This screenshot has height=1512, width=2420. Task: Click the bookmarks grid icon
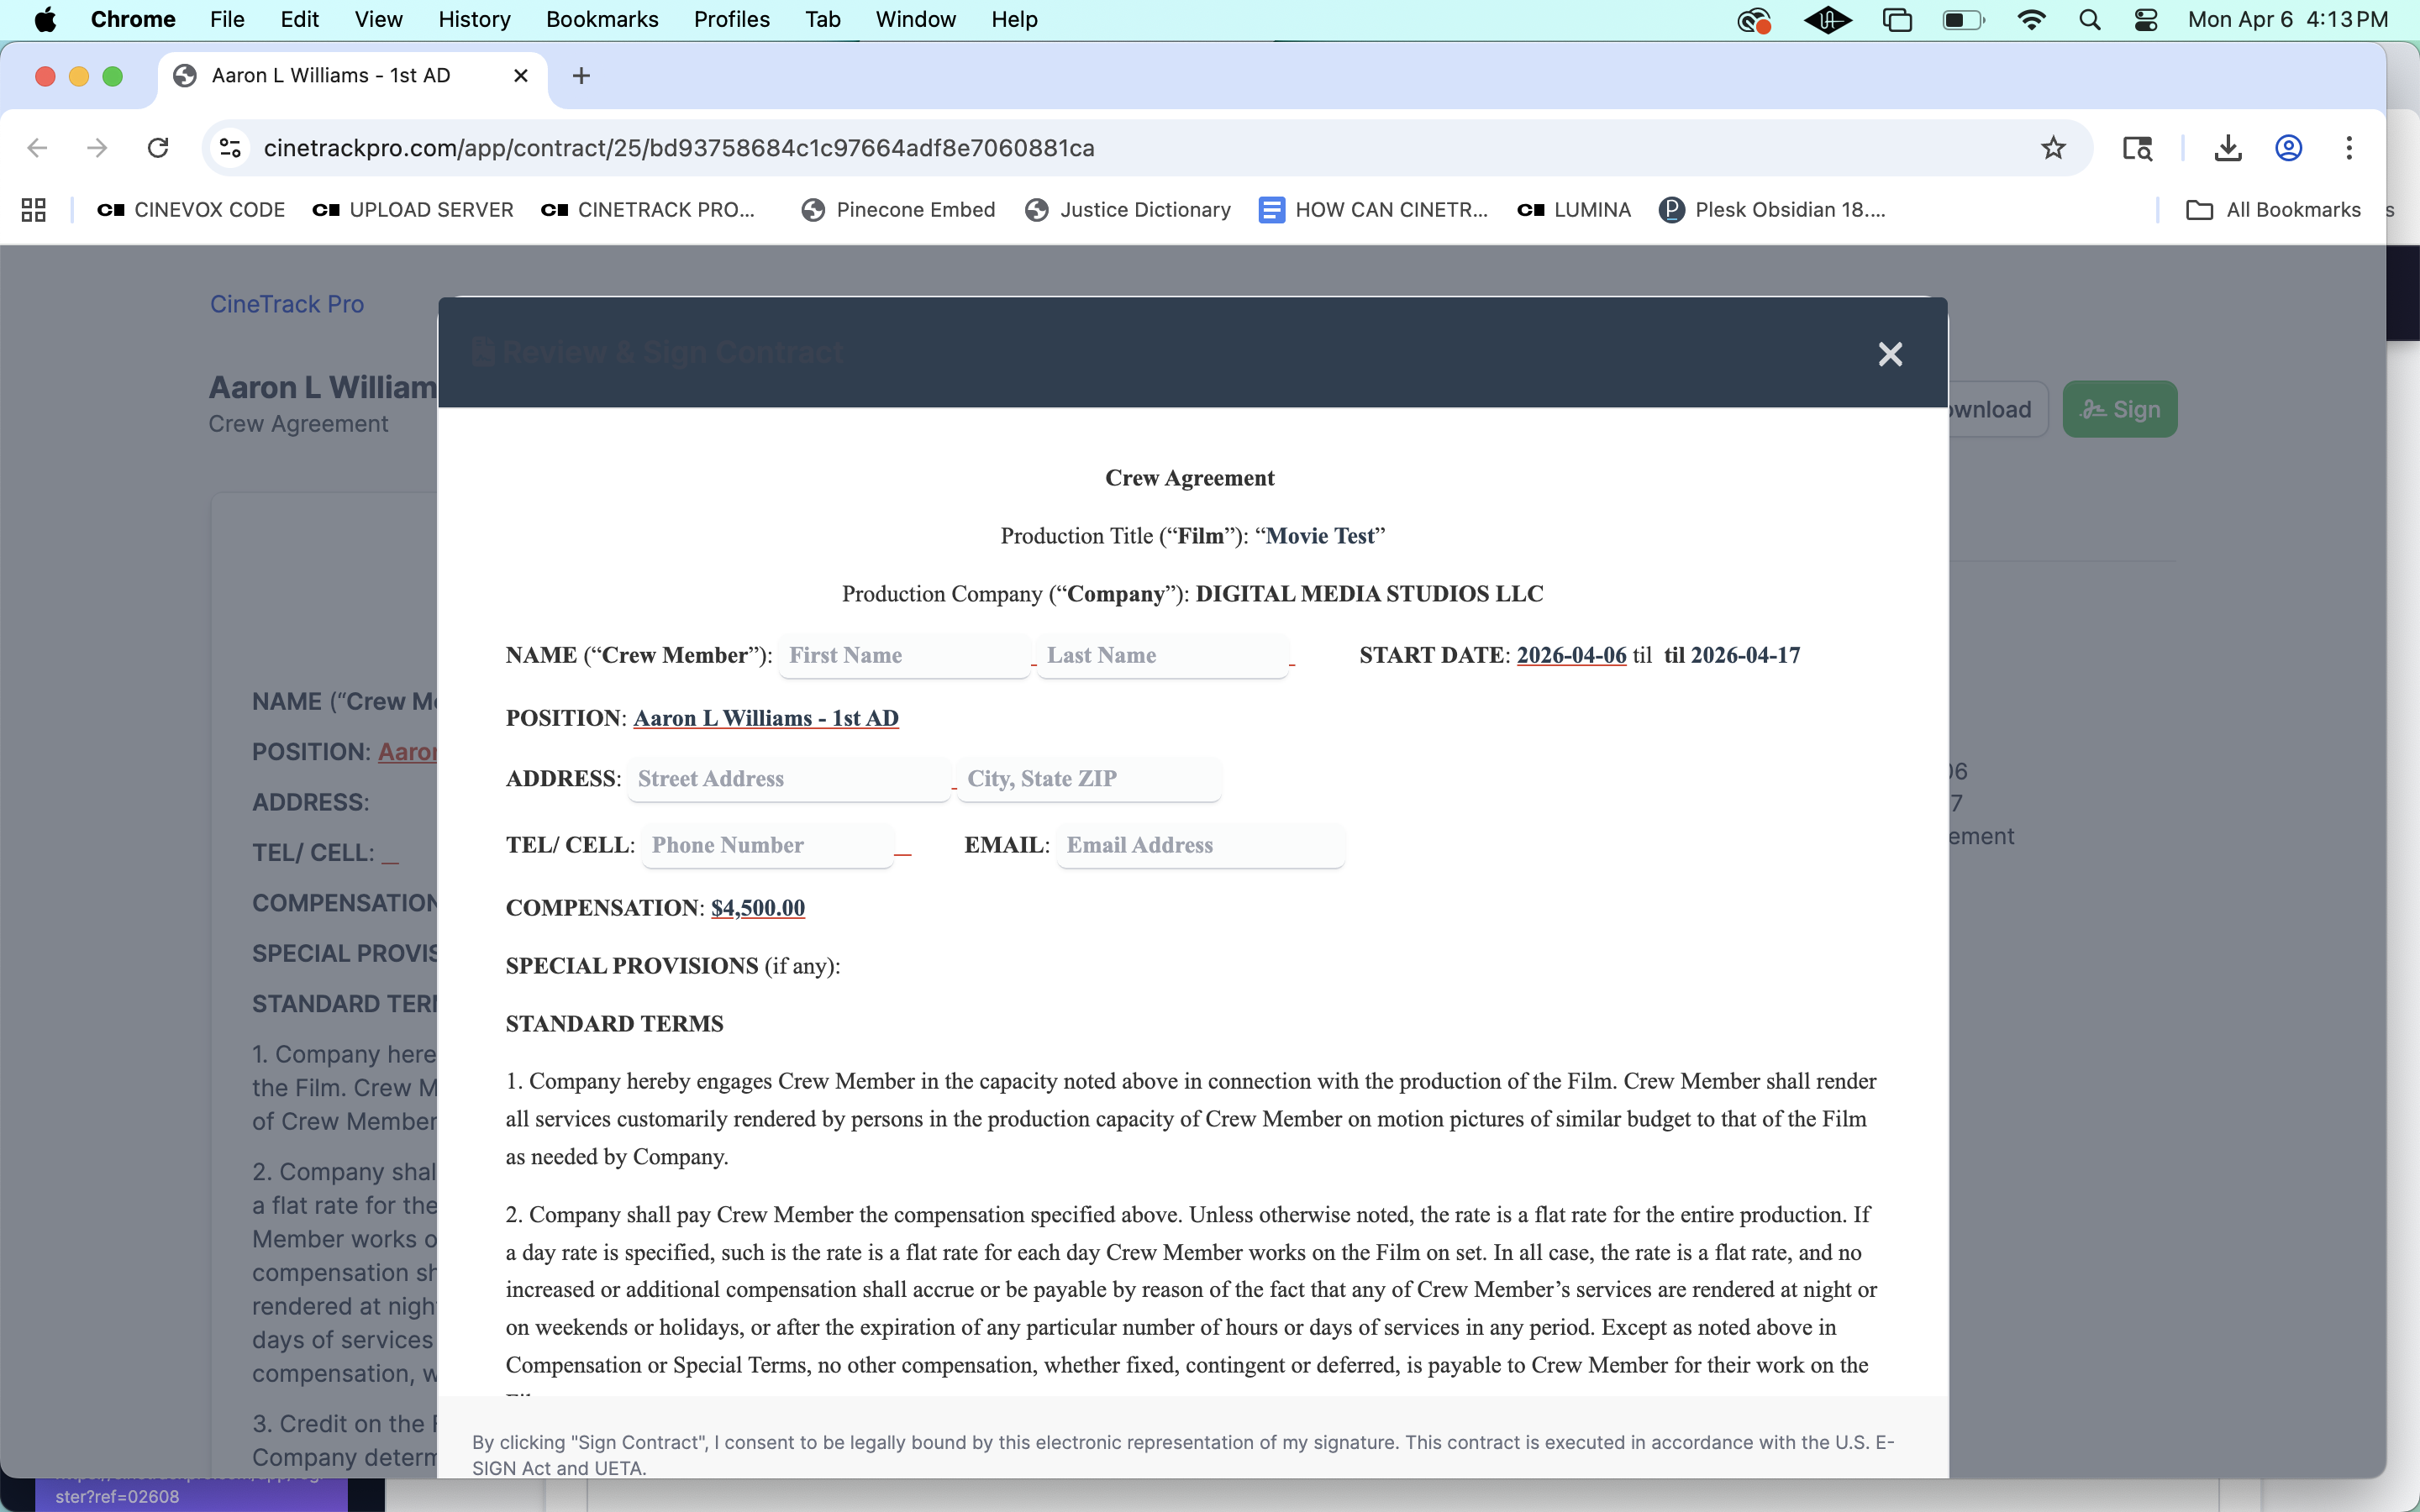33,209
